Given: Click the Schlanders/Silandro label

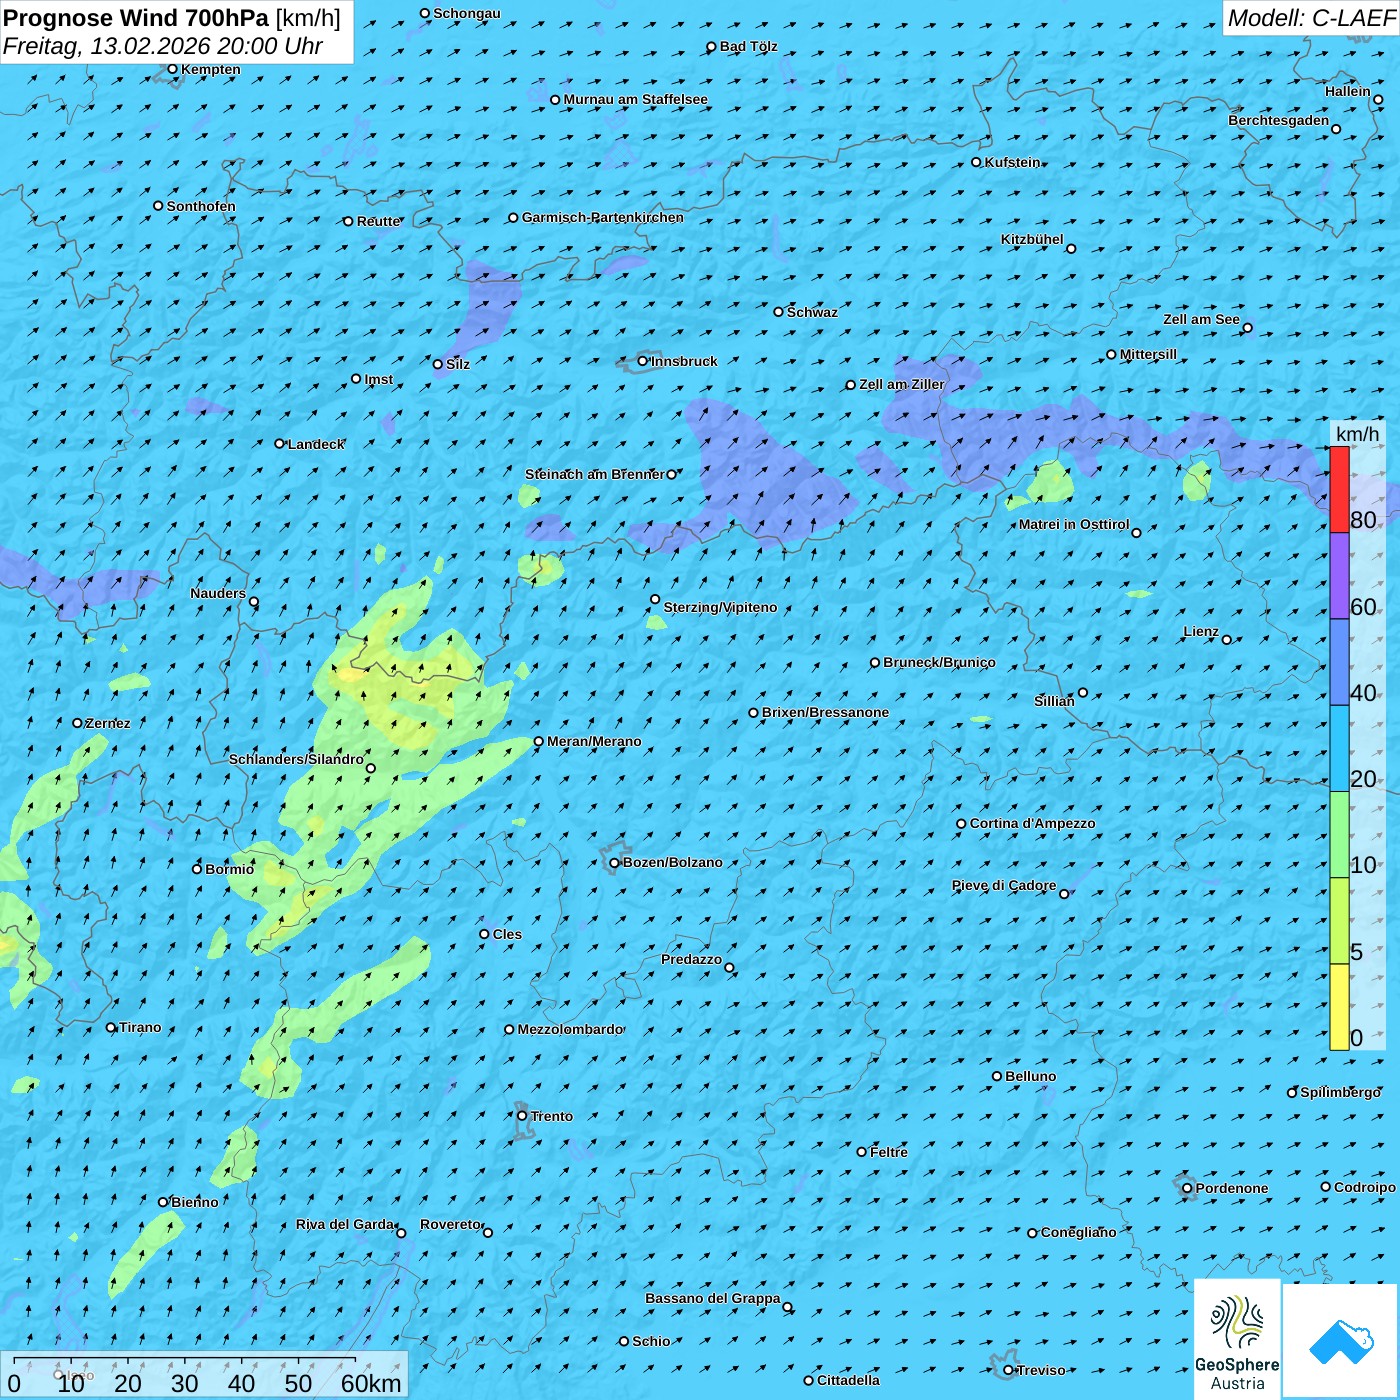Looking at the screenshot, I should [296, 759].
